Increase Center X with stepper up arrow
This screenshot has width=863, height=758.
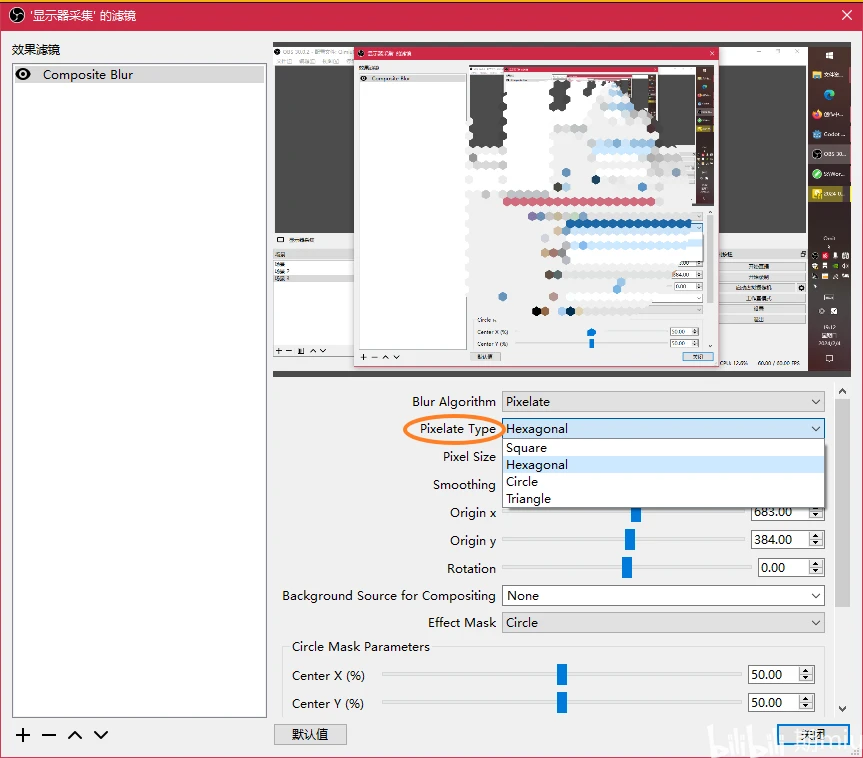pyautogui.click(x=806, y=670)
